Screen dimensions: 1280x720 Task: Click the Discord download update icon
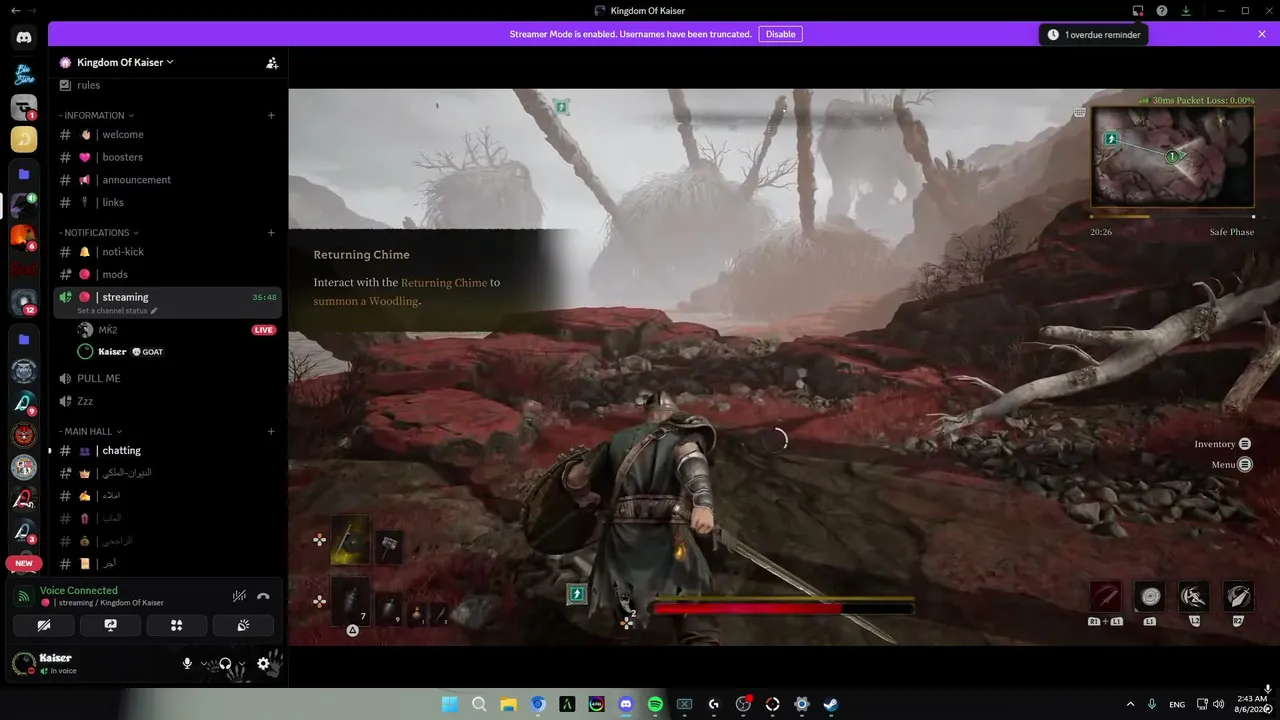click(x=1186, y=11)
